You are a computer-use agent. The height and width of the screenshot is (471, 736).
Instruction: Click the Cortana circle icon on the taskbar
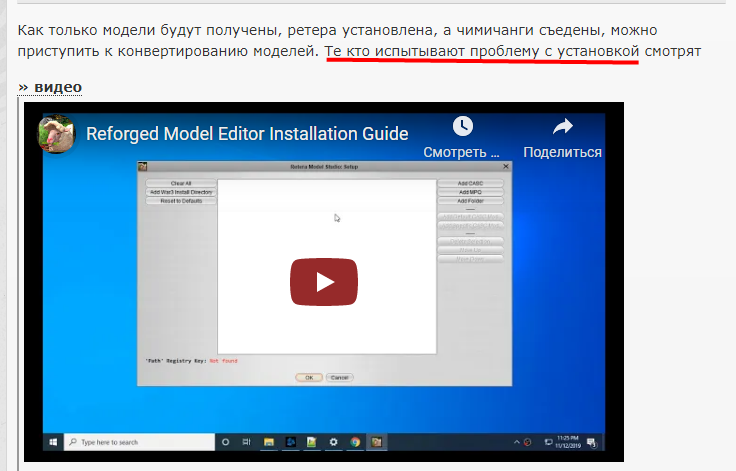coord(225,442)
